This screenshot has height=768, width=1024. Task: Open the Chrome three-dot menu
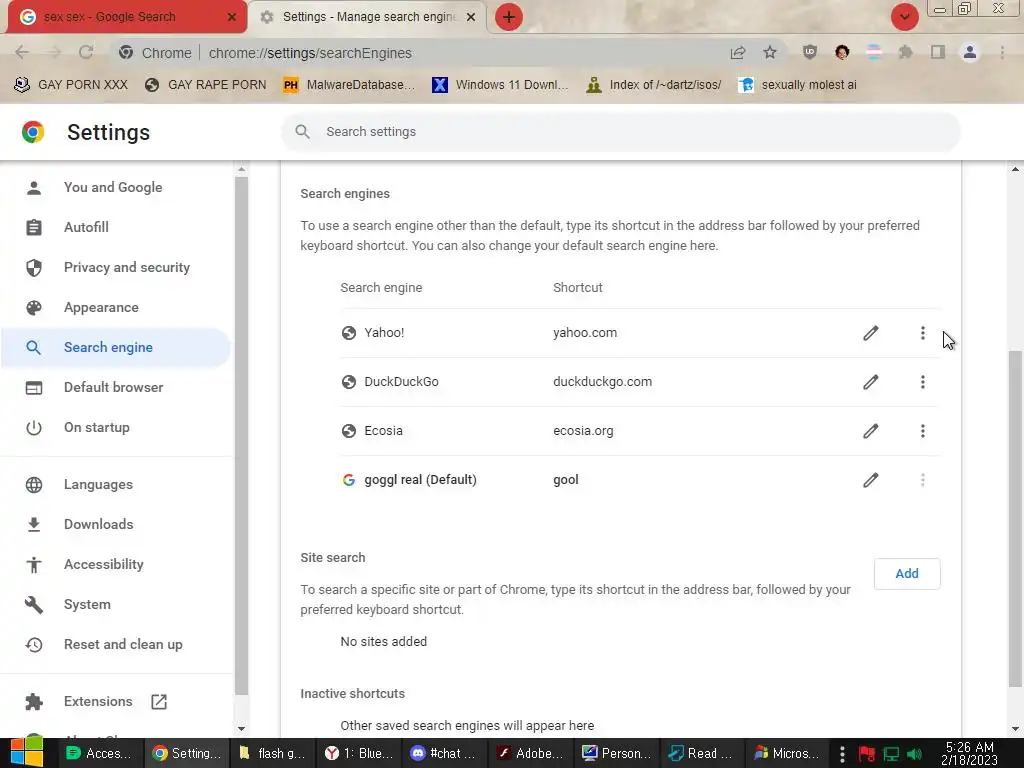[x=1002, y=52]
